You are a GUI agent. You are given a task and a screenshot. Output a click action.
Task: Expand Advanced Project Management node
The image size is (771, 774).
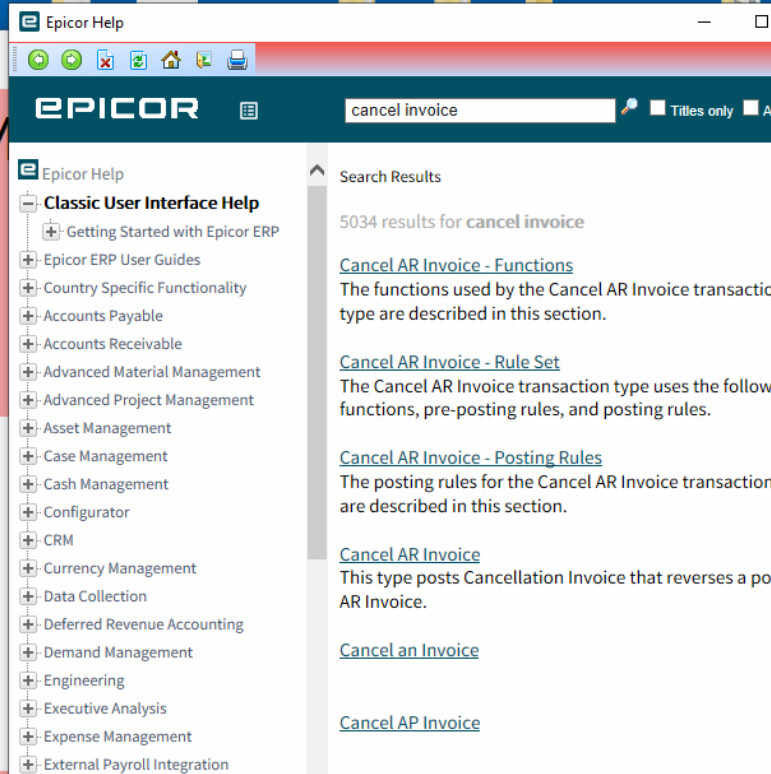(x=28, y=400)
